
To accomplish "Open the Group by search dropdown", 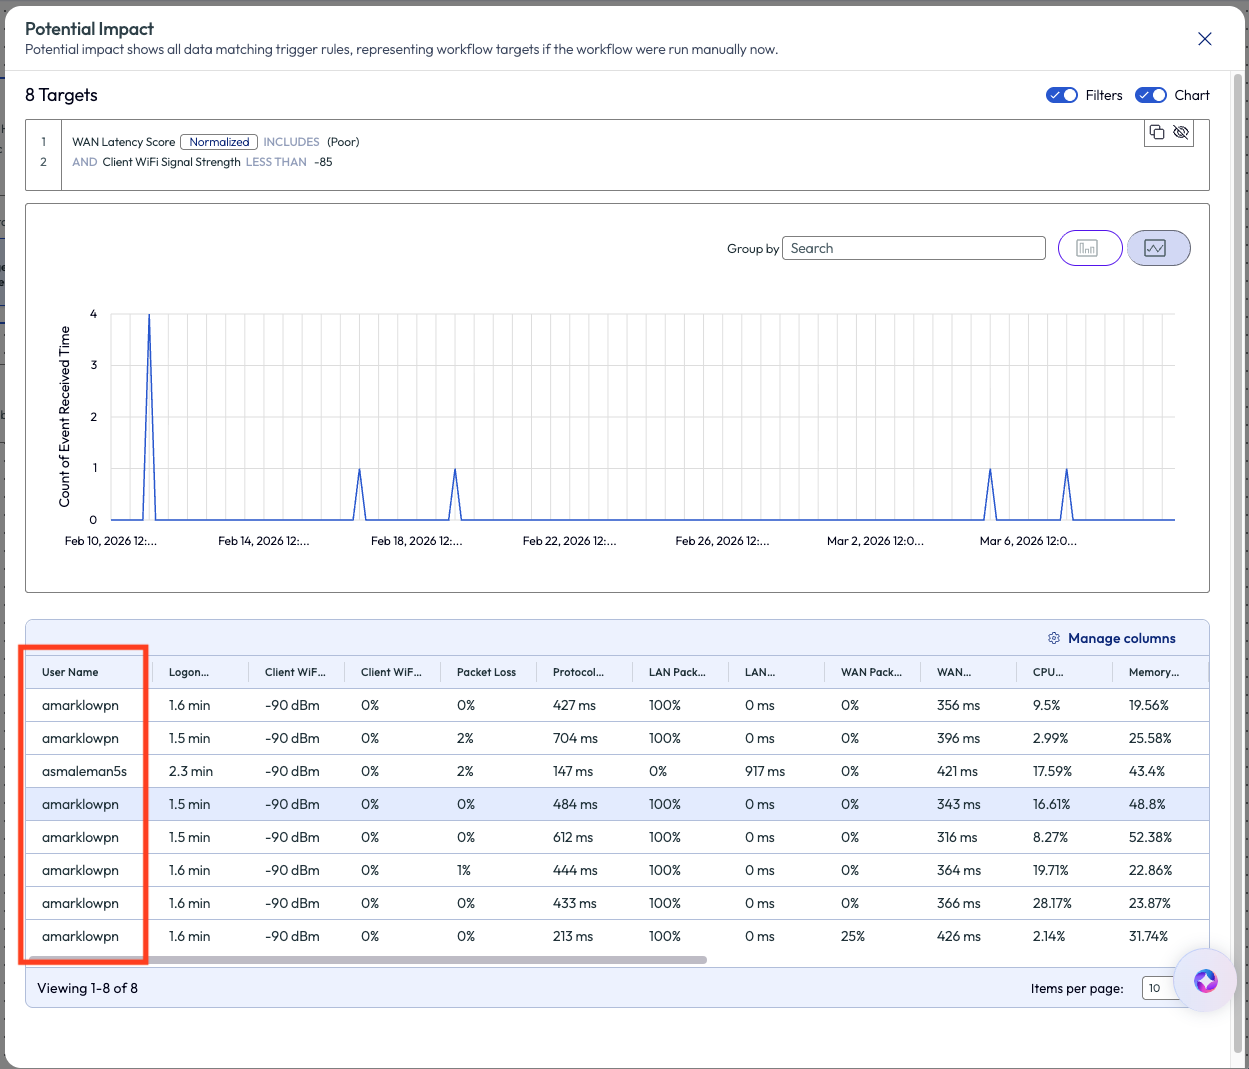I will click(912, 248).
